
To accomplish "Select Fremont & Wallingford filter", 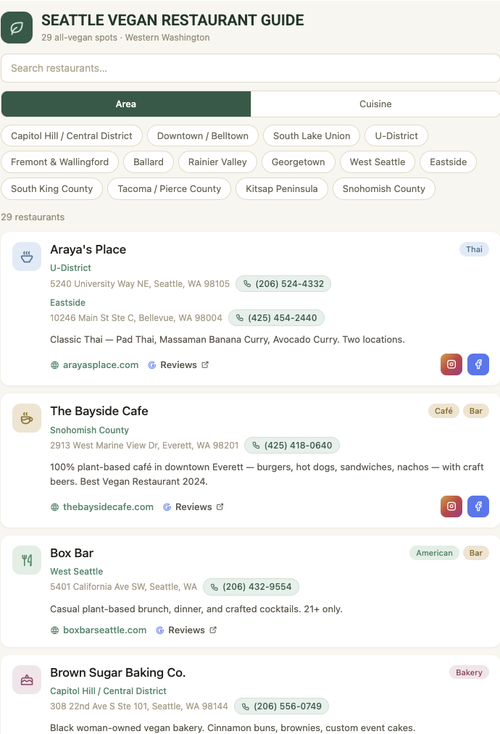I will pyautogui.click(x=59, y=162).
